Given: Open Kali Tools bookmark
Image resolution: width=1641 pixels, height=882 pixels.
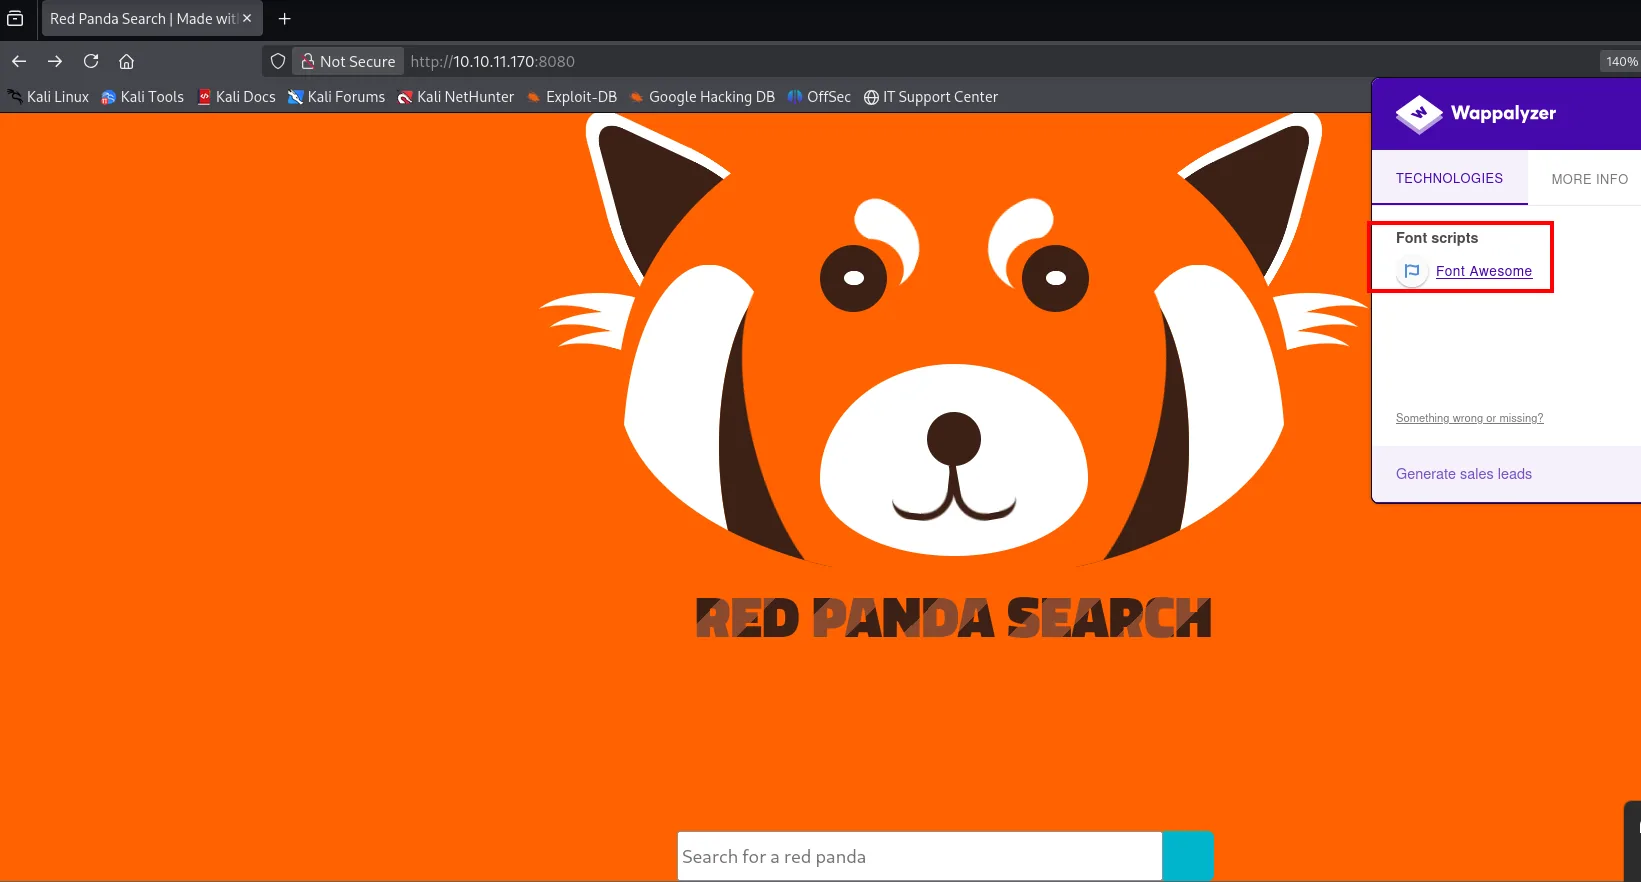Looking at the screenshot, I should click(x=142, y=97).
